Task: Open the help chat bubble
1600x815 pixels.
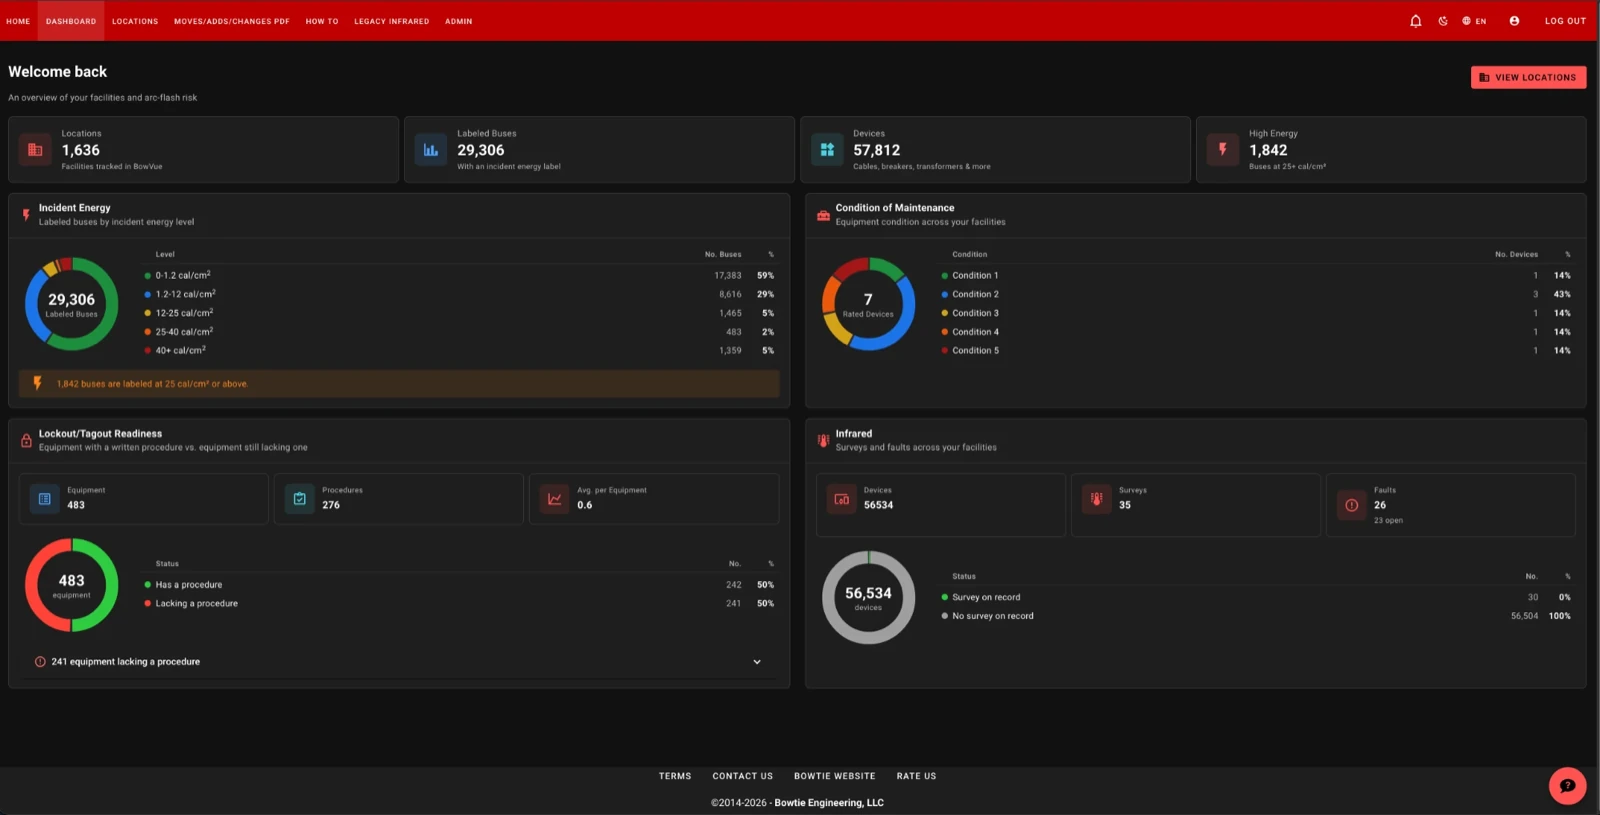Action: coord(1567,786)
